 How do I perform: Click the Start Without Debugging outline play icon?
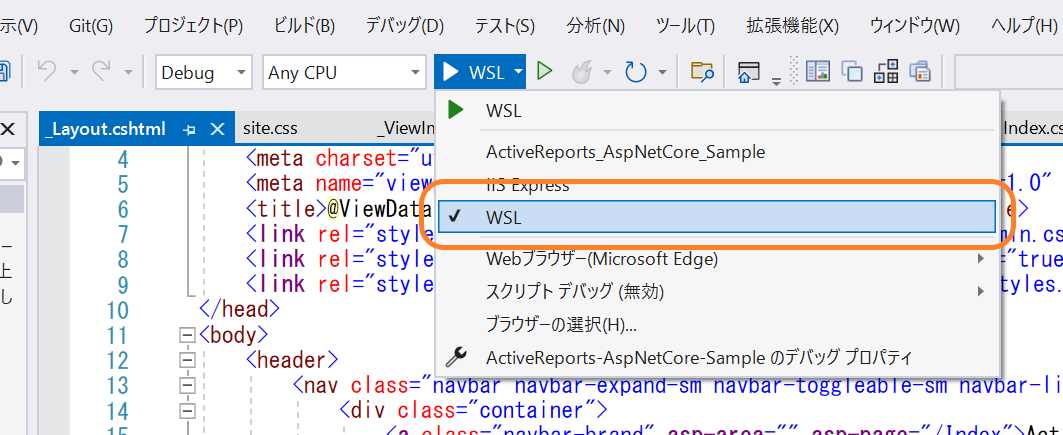point(544,71)
